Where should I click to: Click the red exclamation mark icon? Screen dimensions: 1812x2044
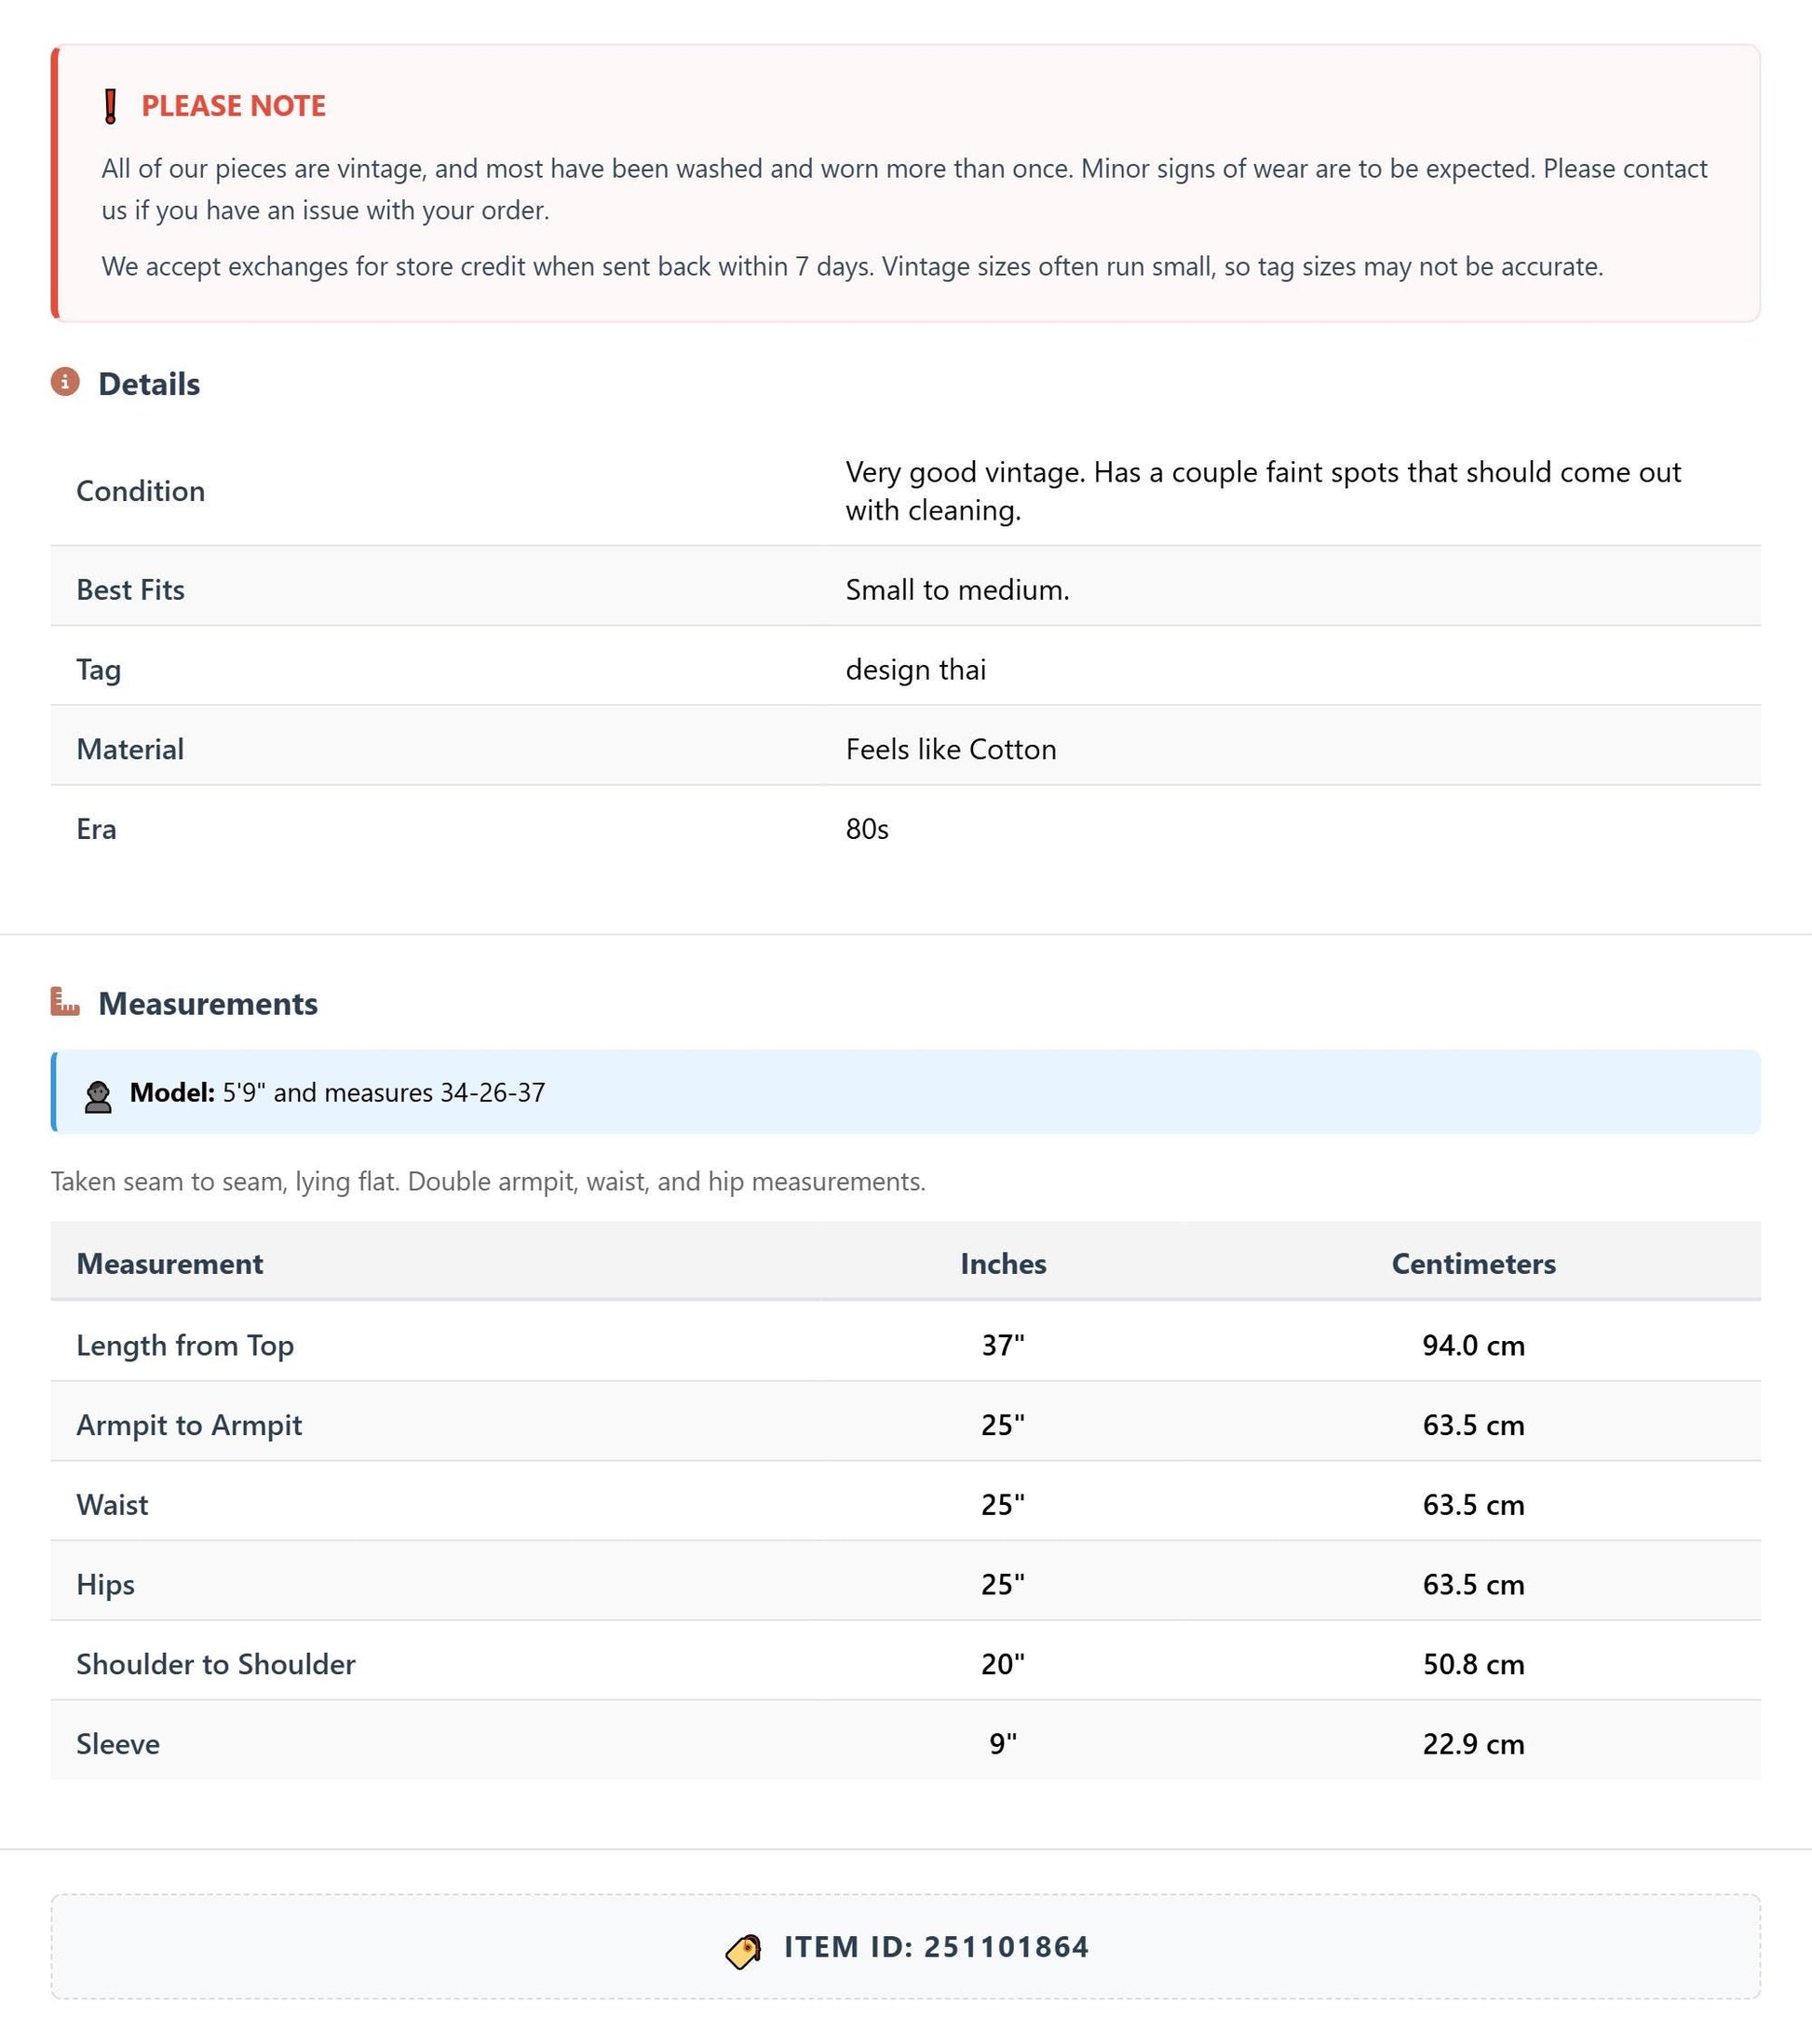click(x=111, y=106)
